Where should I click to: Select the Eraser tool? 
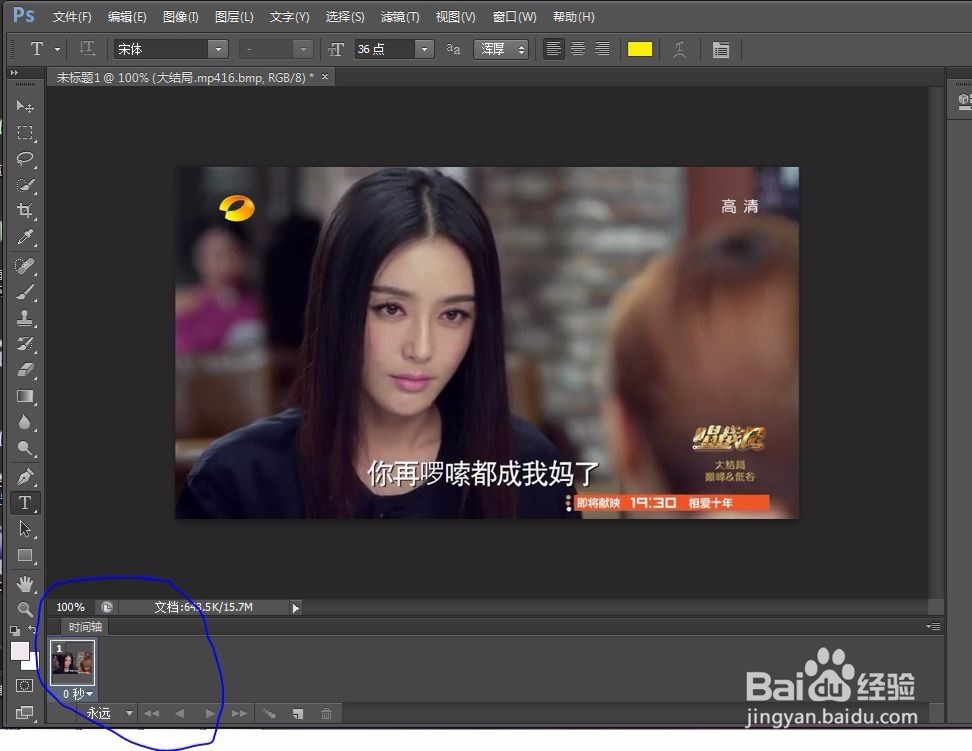click(x=25, y=370)
